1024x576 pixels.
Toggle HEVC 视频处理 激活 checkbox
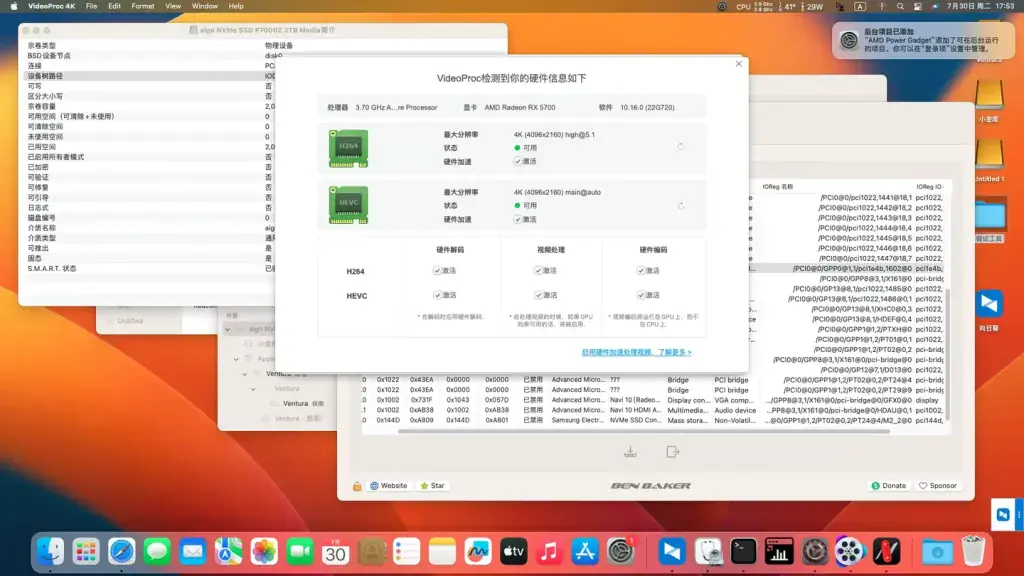(x=538, y=295)
